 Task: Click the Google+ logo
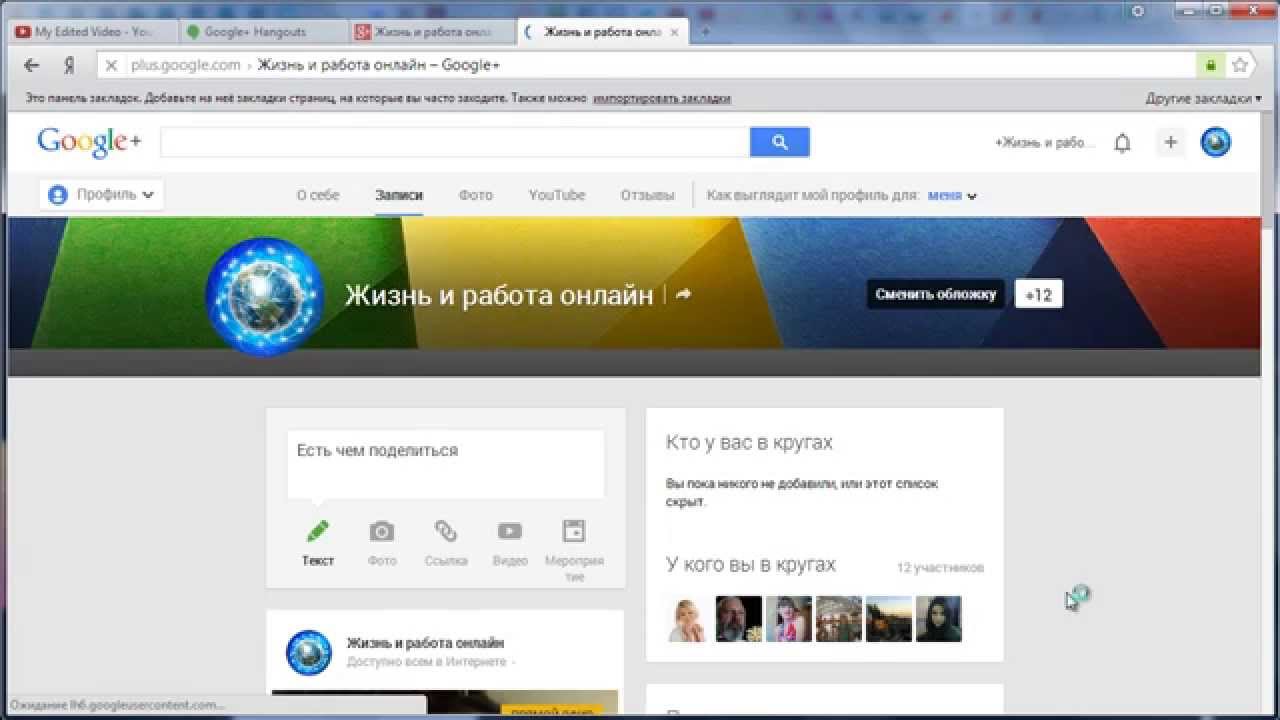(x=89, y=142)
